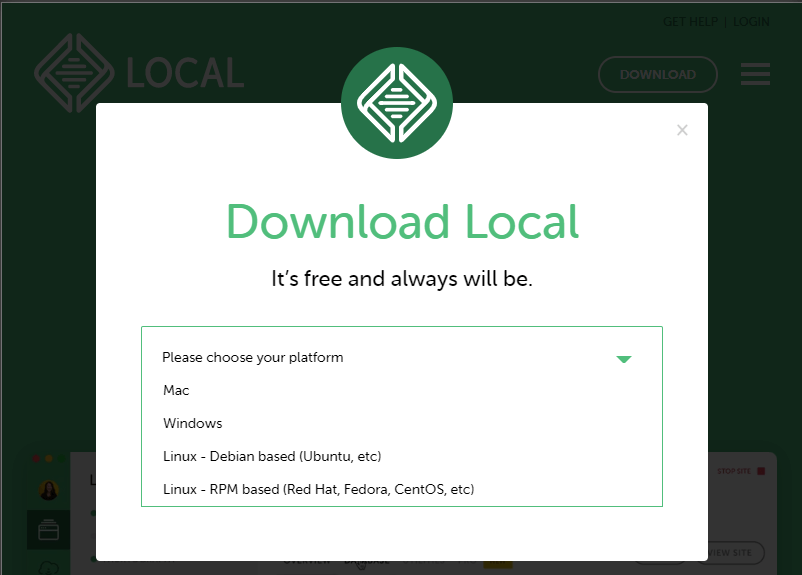Click 'Download Local' heading text
The width and height of the screenshot is (802, 575).
[x=402, y=222]
